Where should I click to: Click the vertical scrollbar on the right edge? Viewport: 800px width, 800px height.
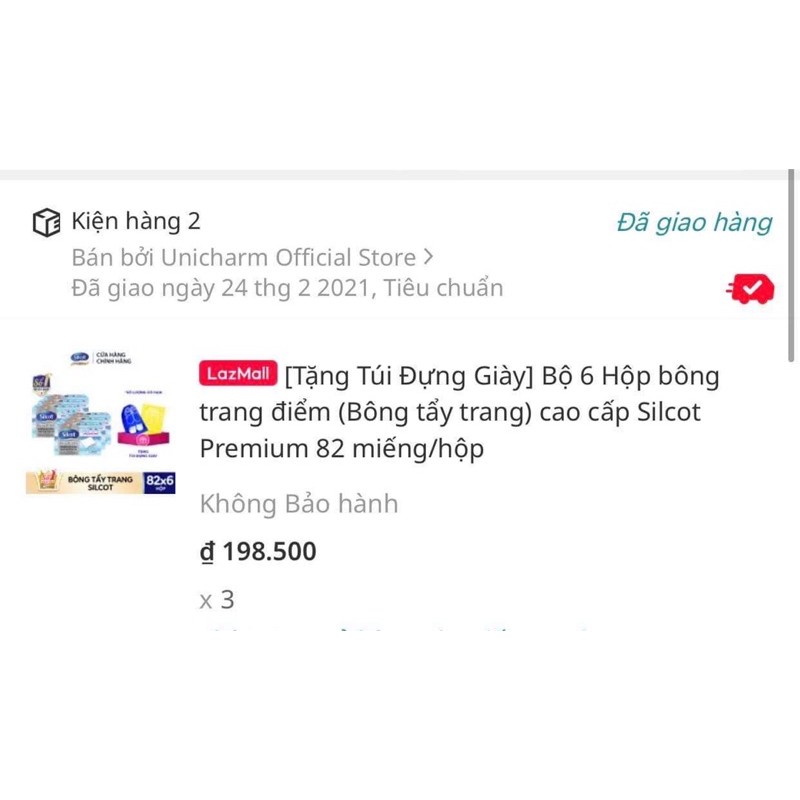(x=791, y=265)
